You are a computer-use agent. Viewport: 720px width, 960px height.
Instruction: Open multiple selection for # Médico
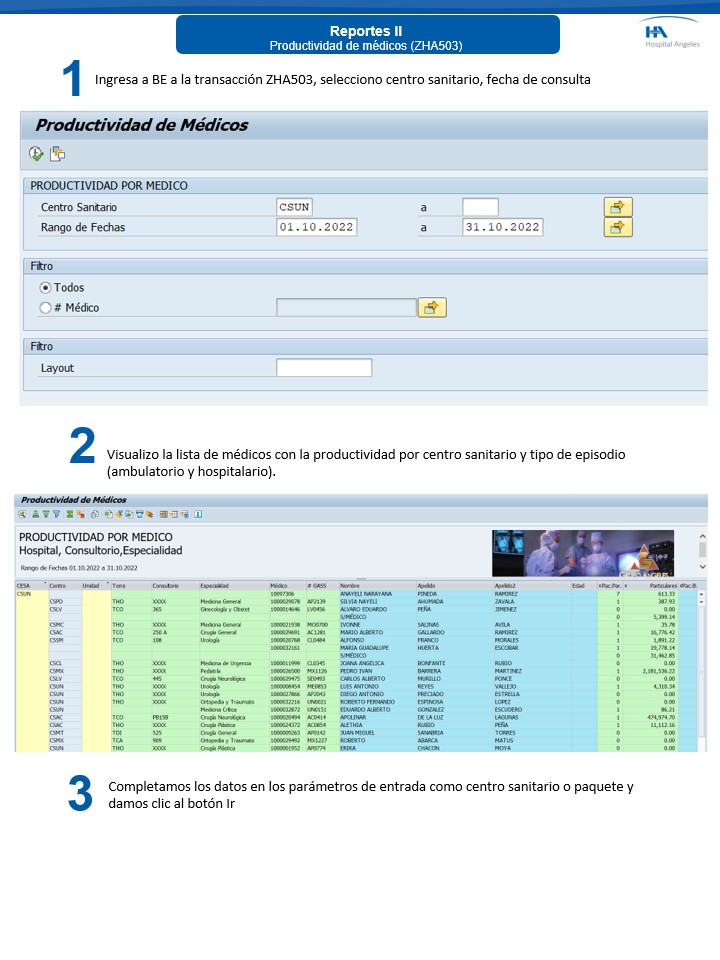432,308
